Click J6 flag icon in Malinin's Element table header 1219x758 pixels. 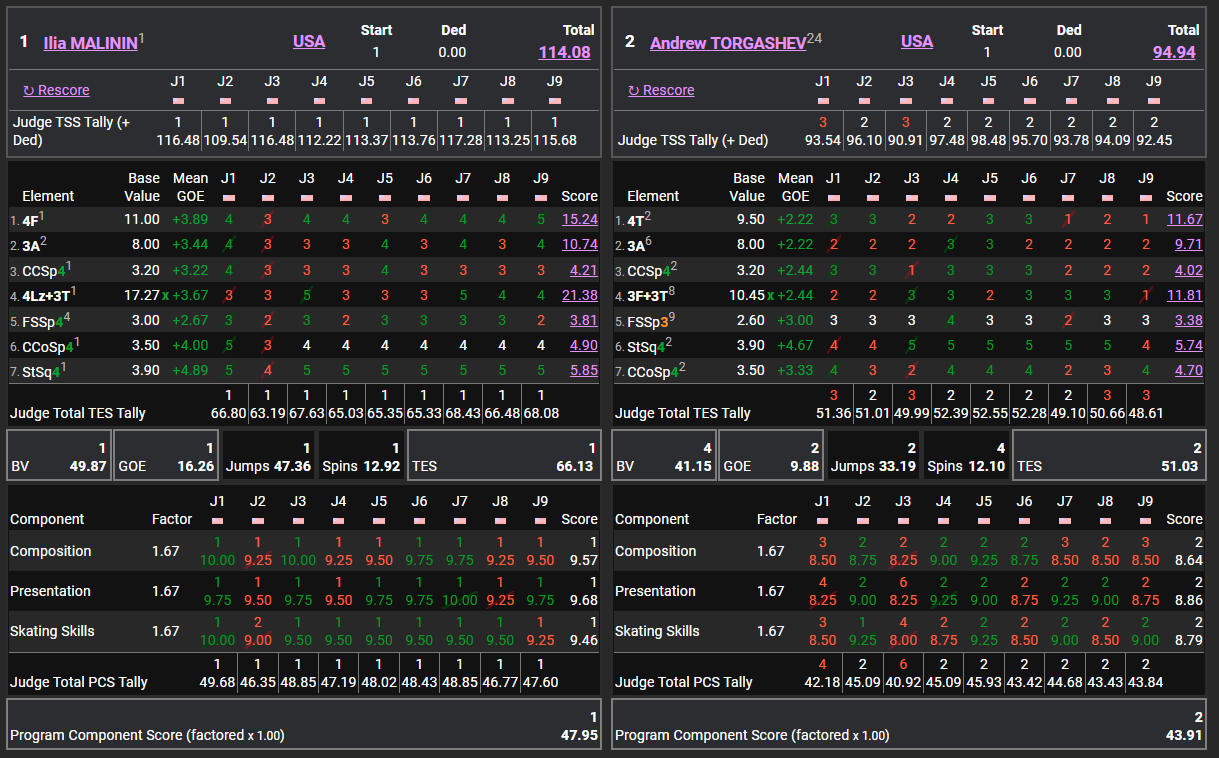pyautogui.click(x=424, y=197)
